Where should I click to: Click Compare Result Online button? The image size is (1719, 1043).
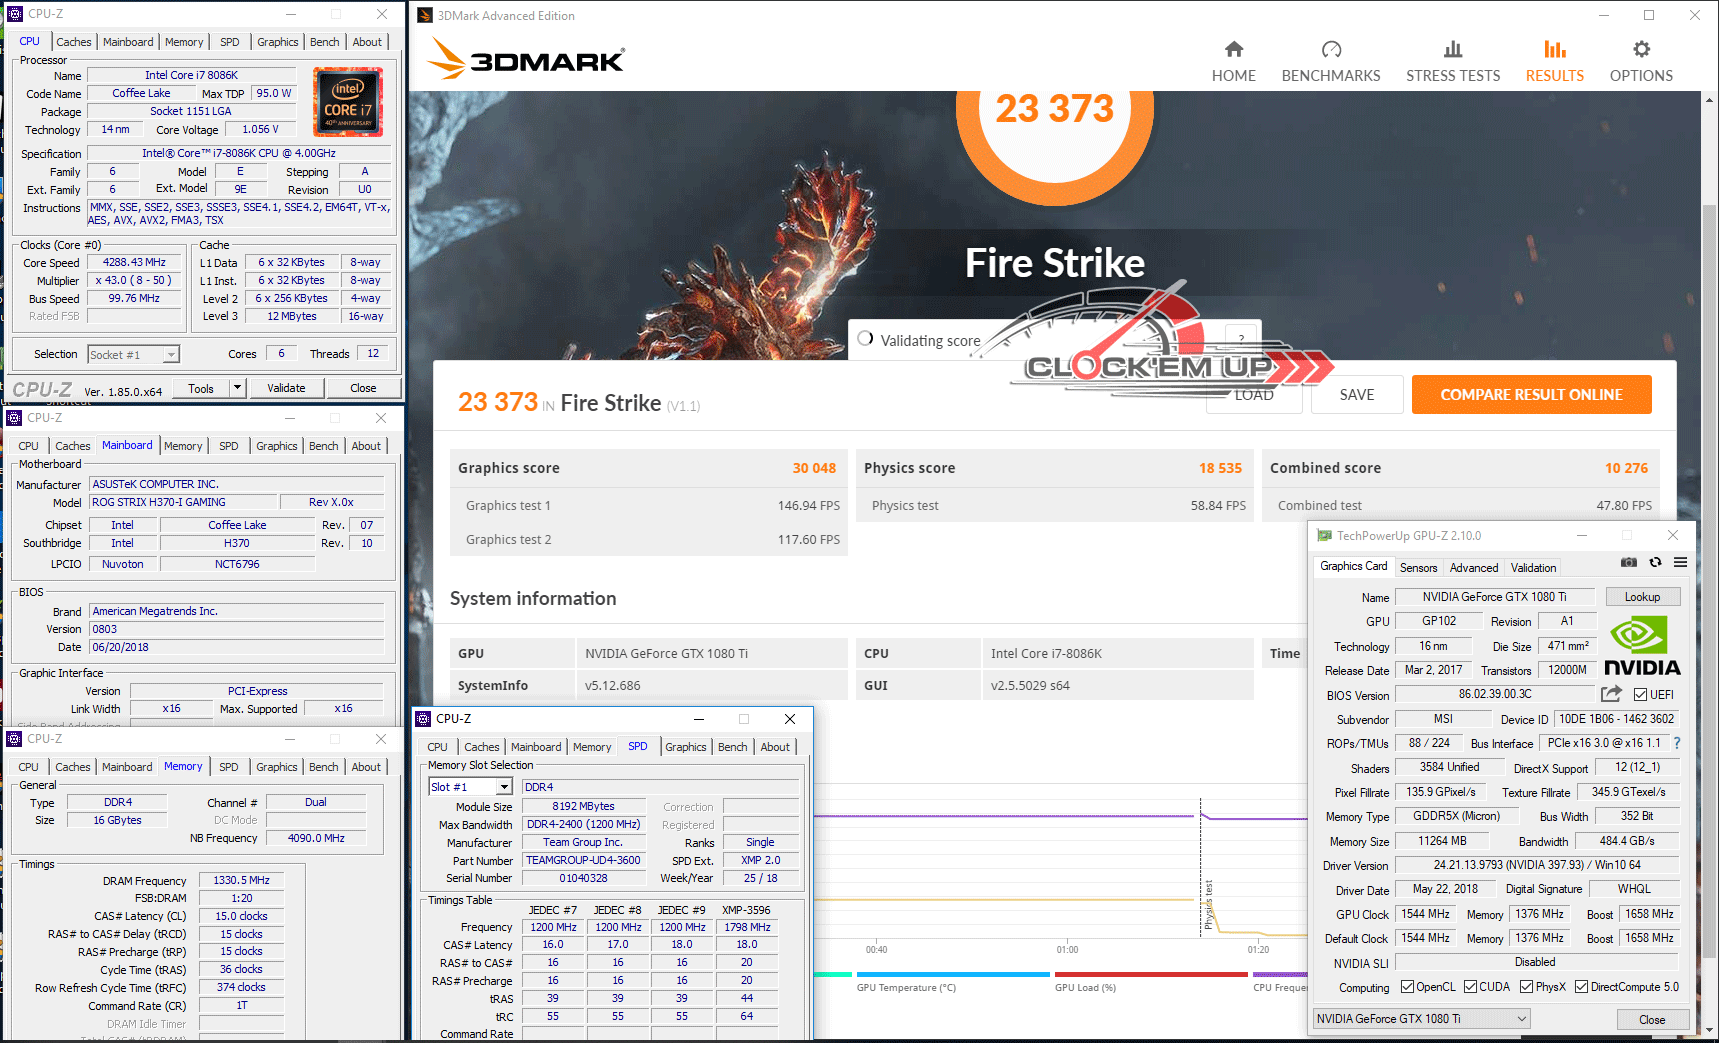pos(1531,395)
